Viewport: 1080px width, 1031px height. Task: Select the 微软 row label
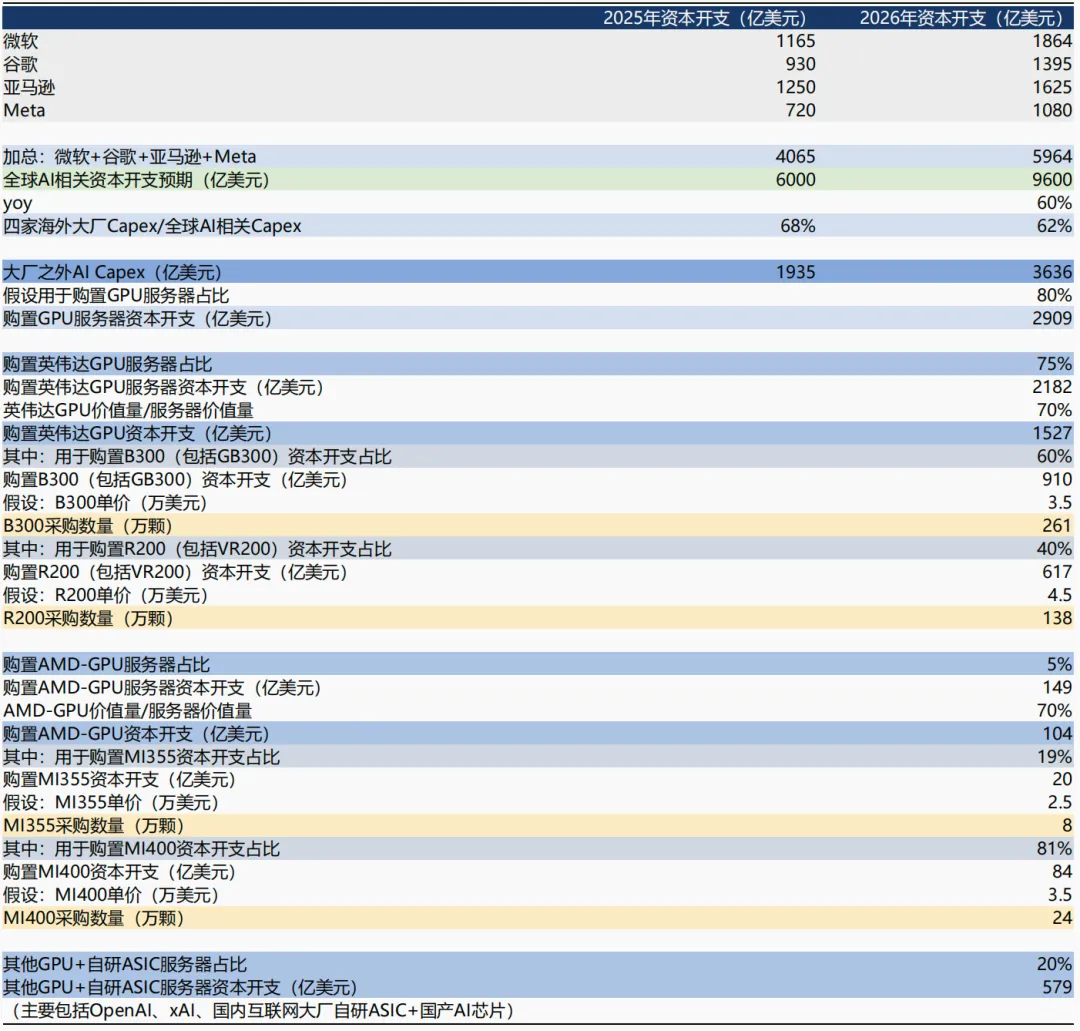tap(21, 41)
